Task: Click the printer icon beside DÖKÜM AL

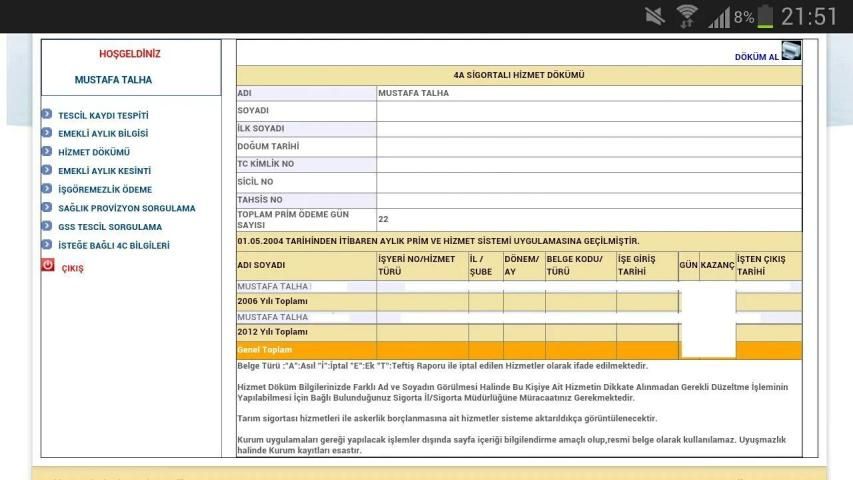Action: tap(791, 51)
